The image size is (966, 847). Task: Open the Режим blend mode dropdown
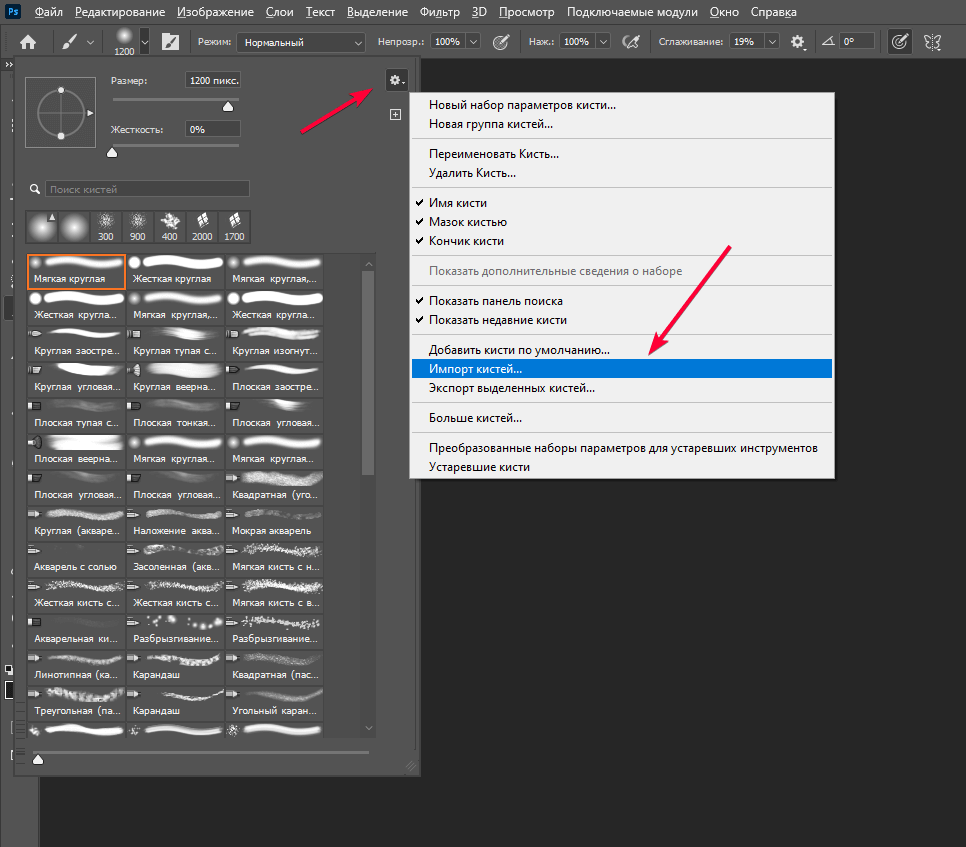click(x=301, y=43)
